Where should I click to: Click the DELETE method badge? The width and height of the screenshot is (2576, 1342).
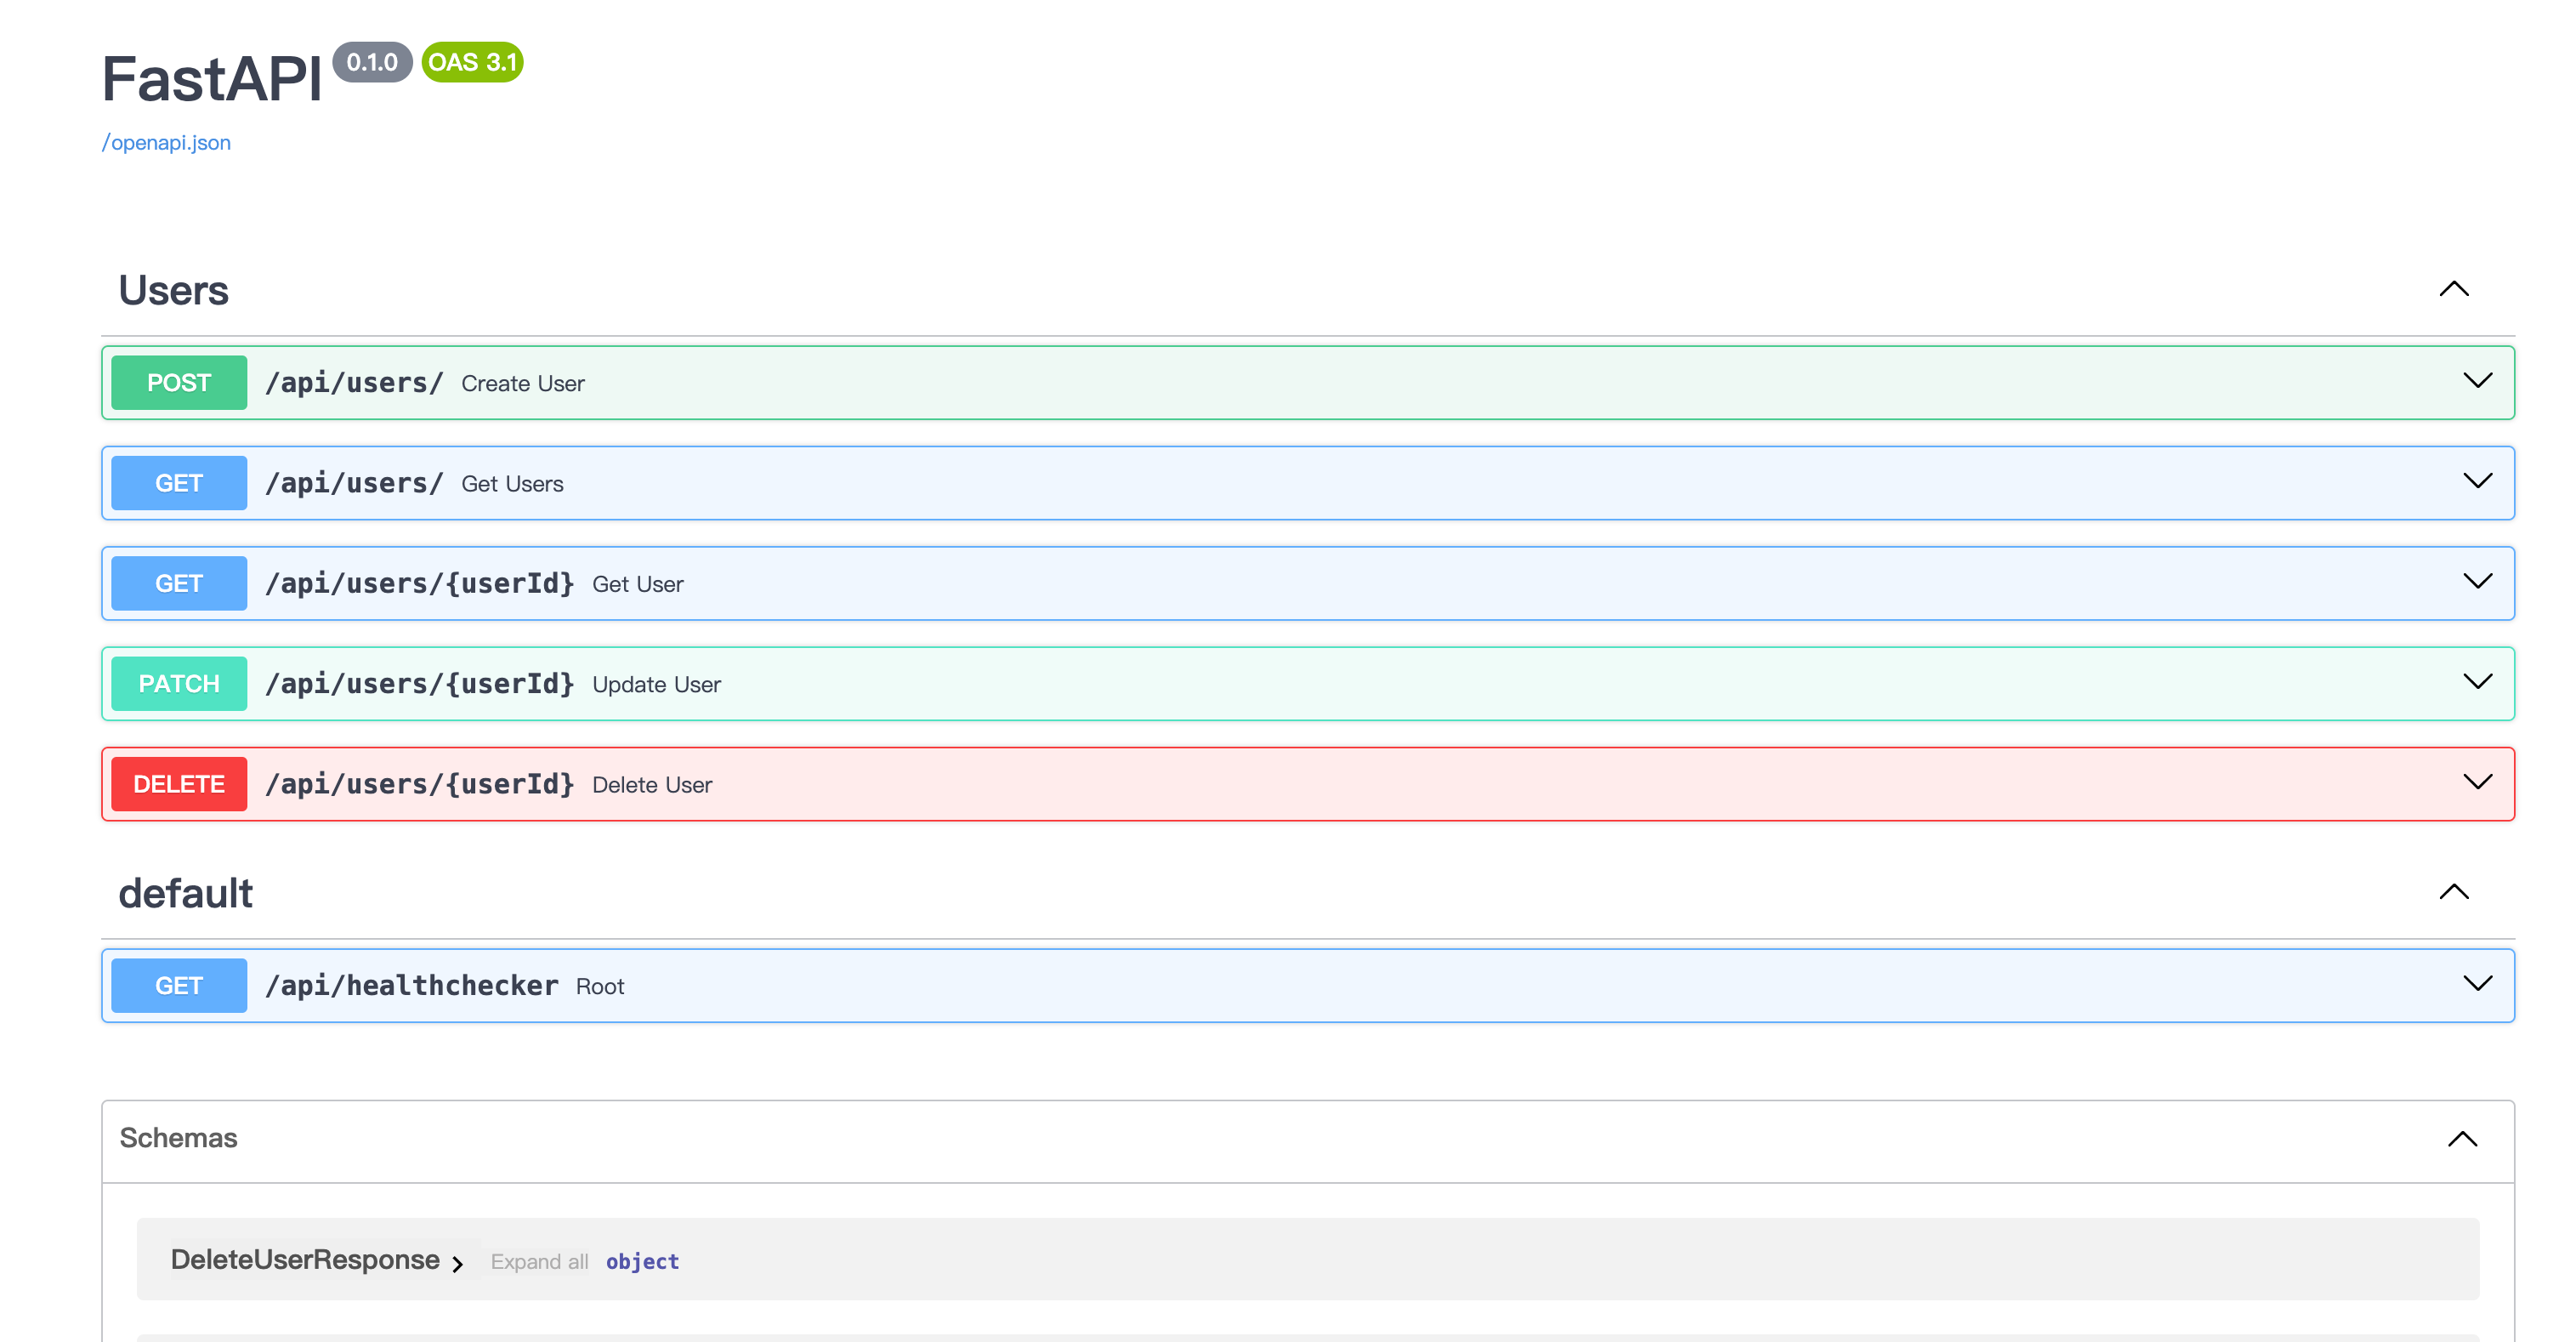[x=179, y=784]
